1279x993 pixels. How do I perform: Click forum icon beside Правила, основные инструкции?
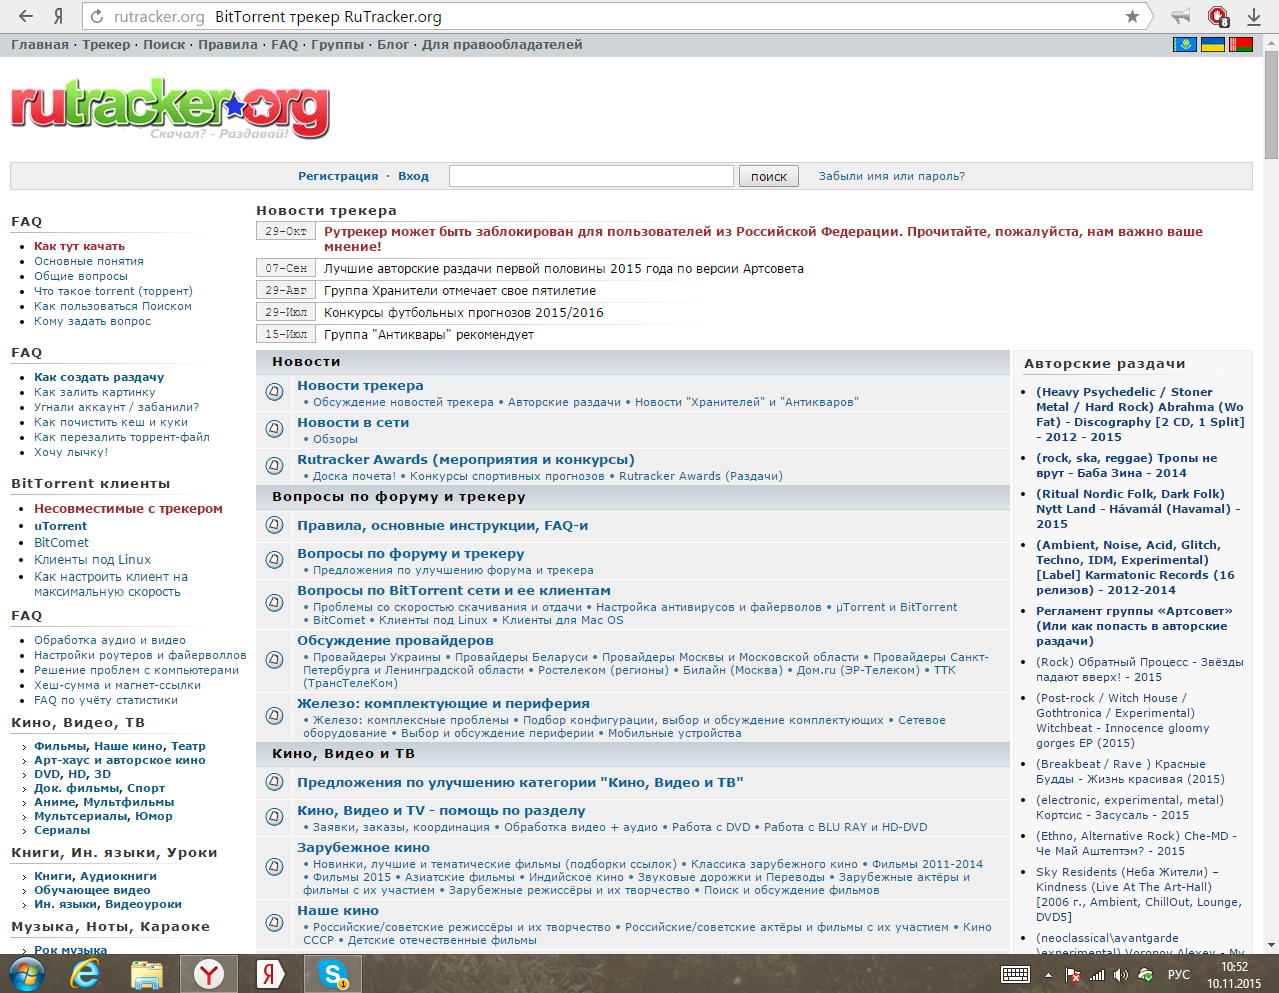coord(275,525)
